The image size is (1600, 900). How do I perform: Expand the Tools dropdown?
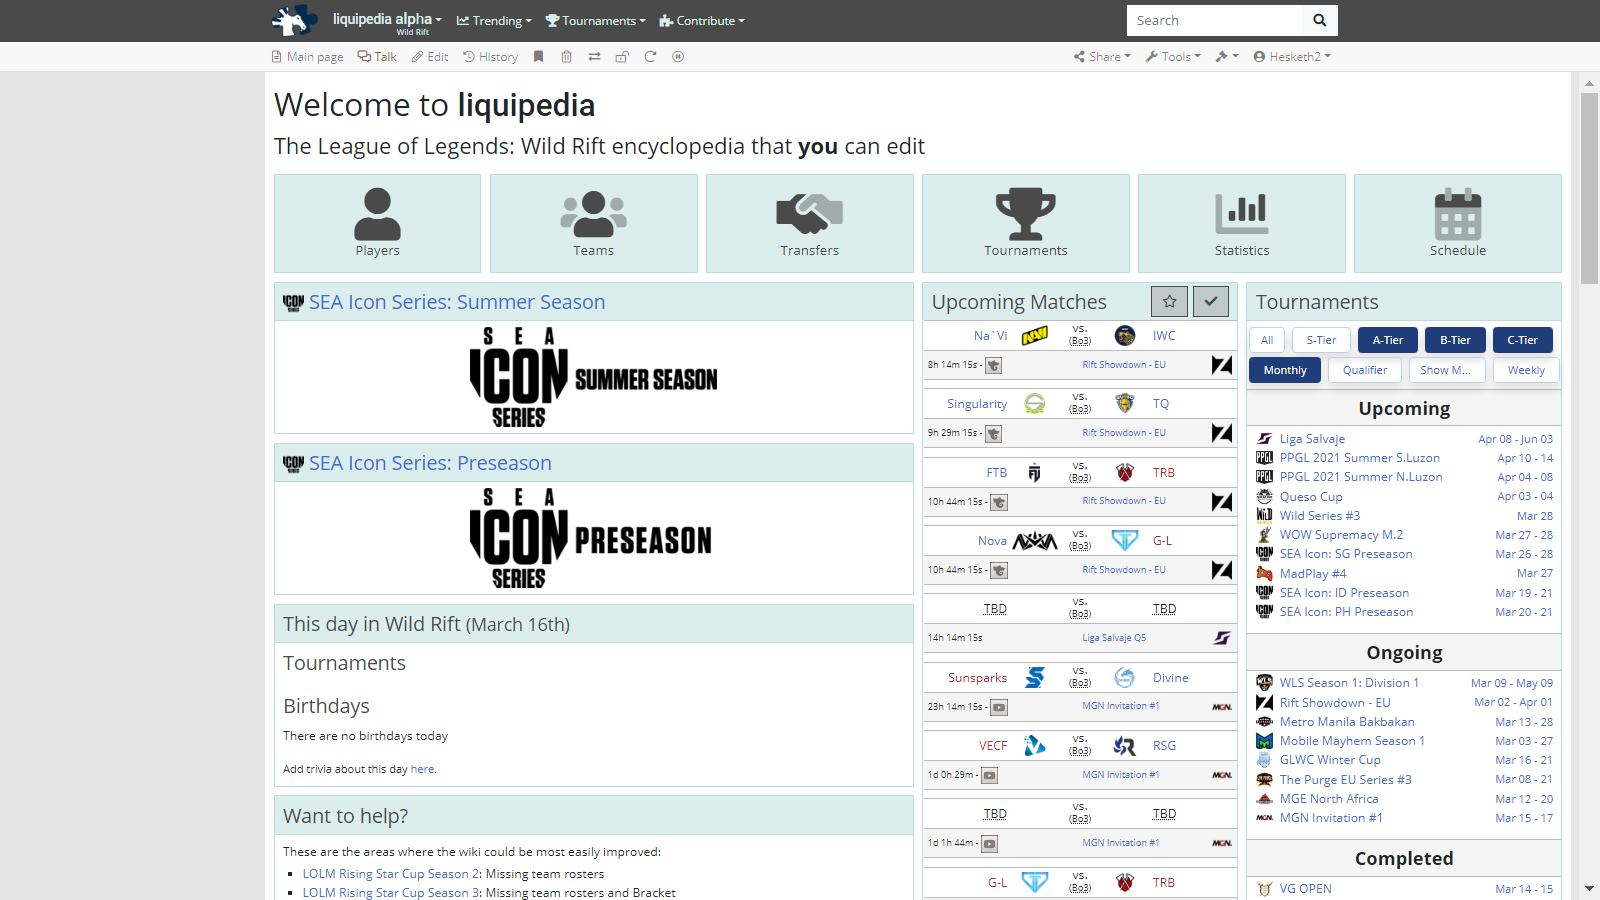coord(1173,57)
